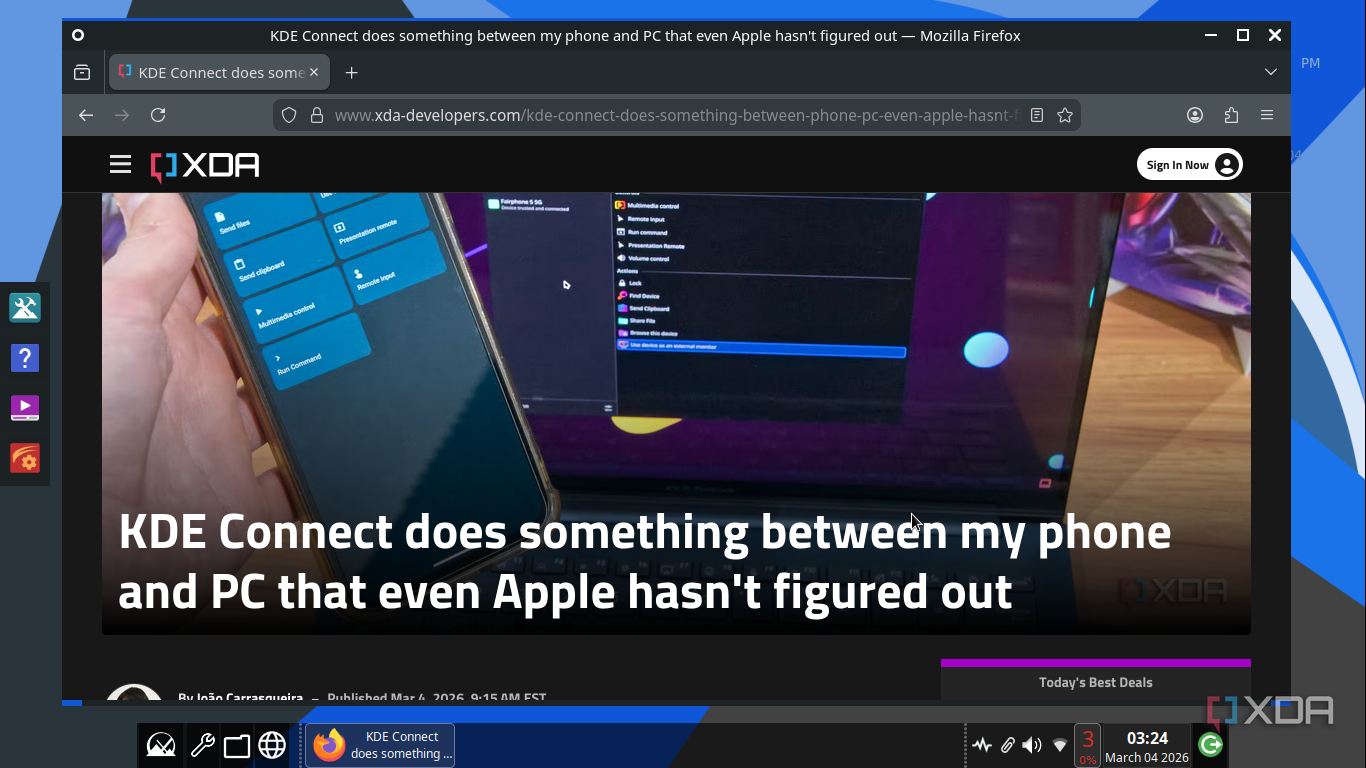The height and width of the screenshot is (768, 1366).
Task: Click the tracking protection shield icon
Action: 289,115
